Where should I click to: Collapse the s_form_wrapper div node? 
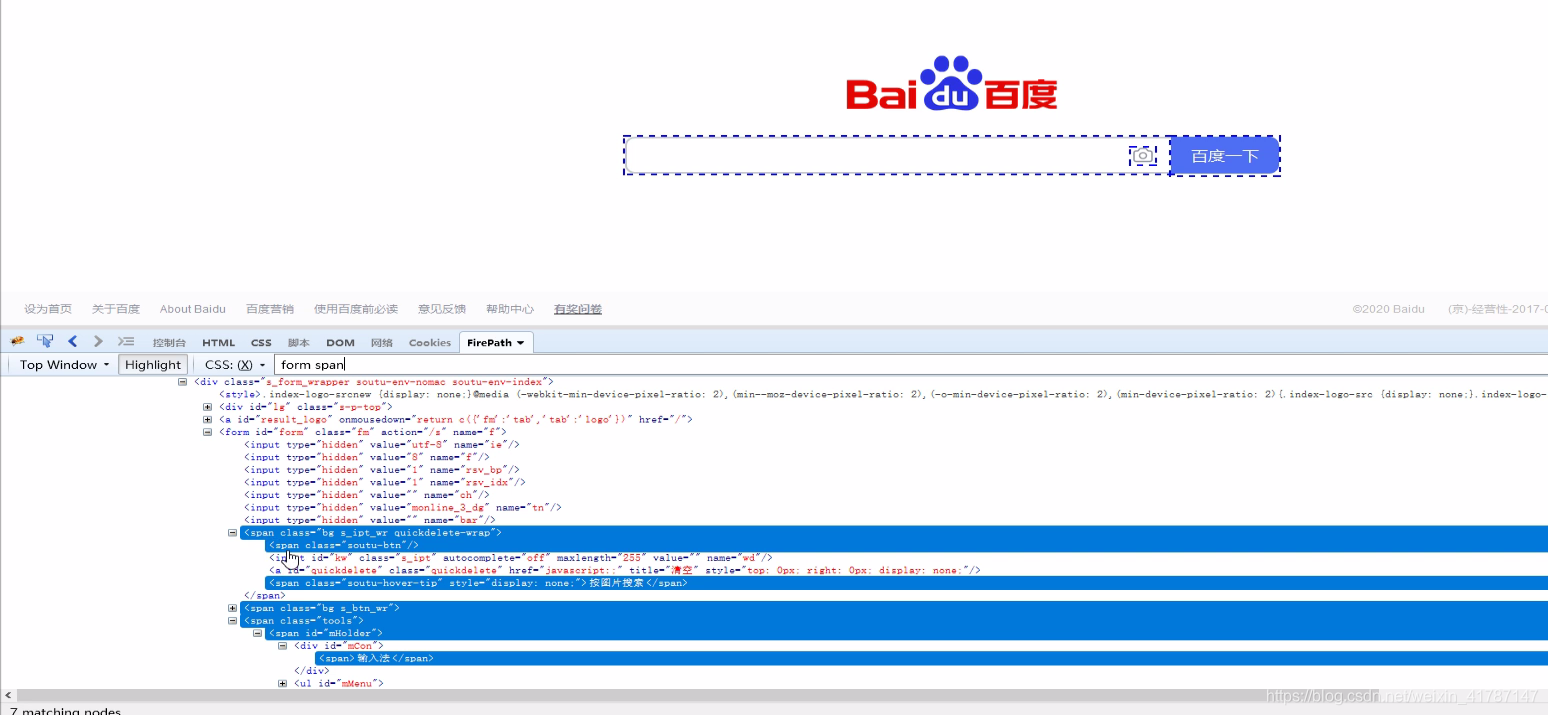tap(182, 382)
